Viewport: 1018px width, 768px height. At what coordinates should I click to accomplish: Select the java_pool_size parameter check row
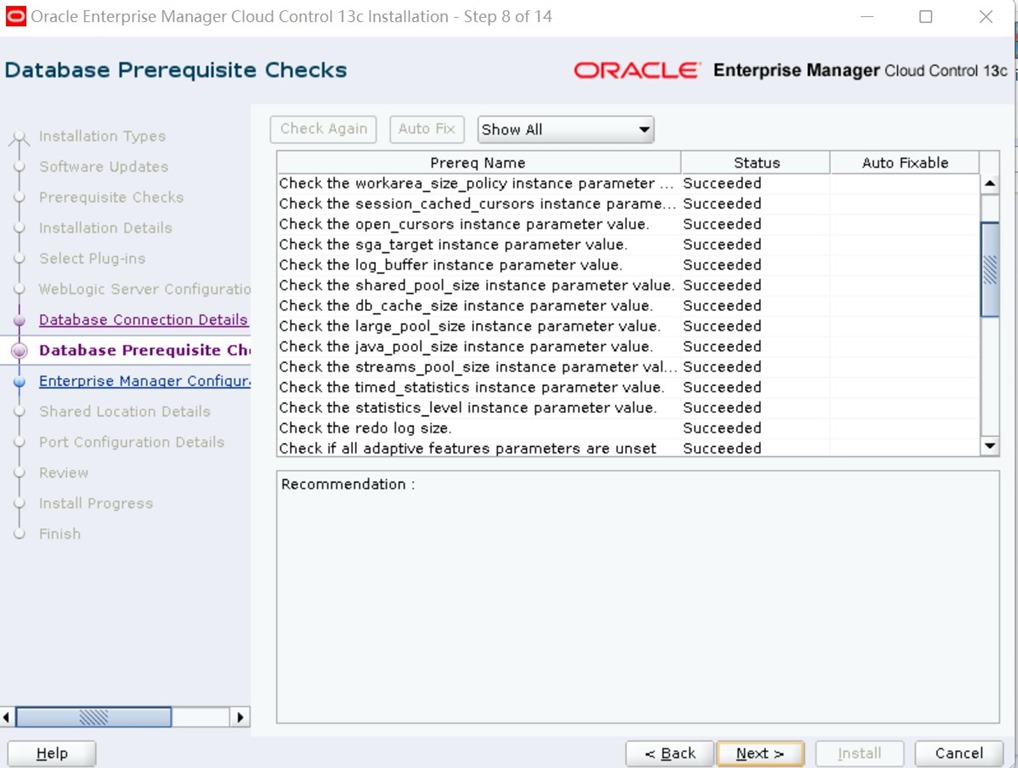click(x=628, y=347)
